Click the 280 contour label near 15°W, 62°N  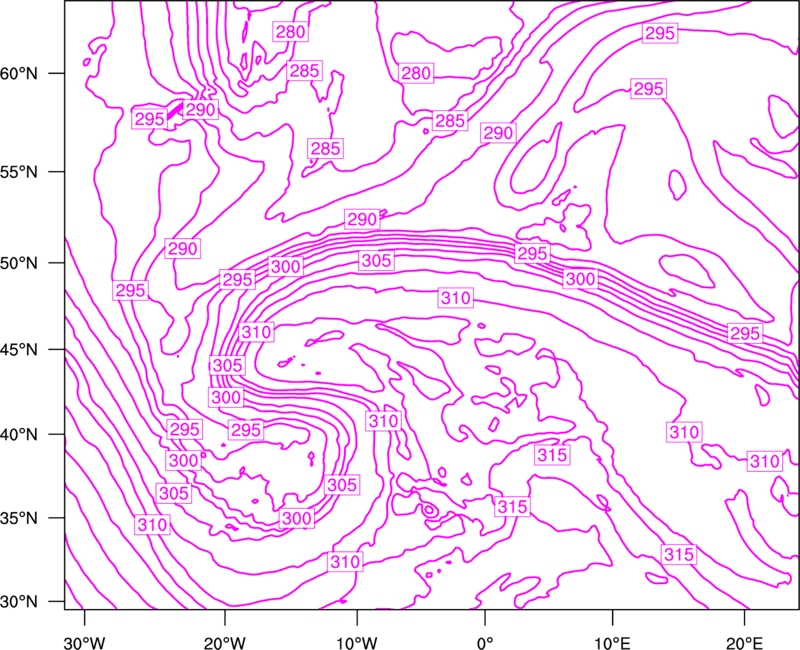(290, 32)
